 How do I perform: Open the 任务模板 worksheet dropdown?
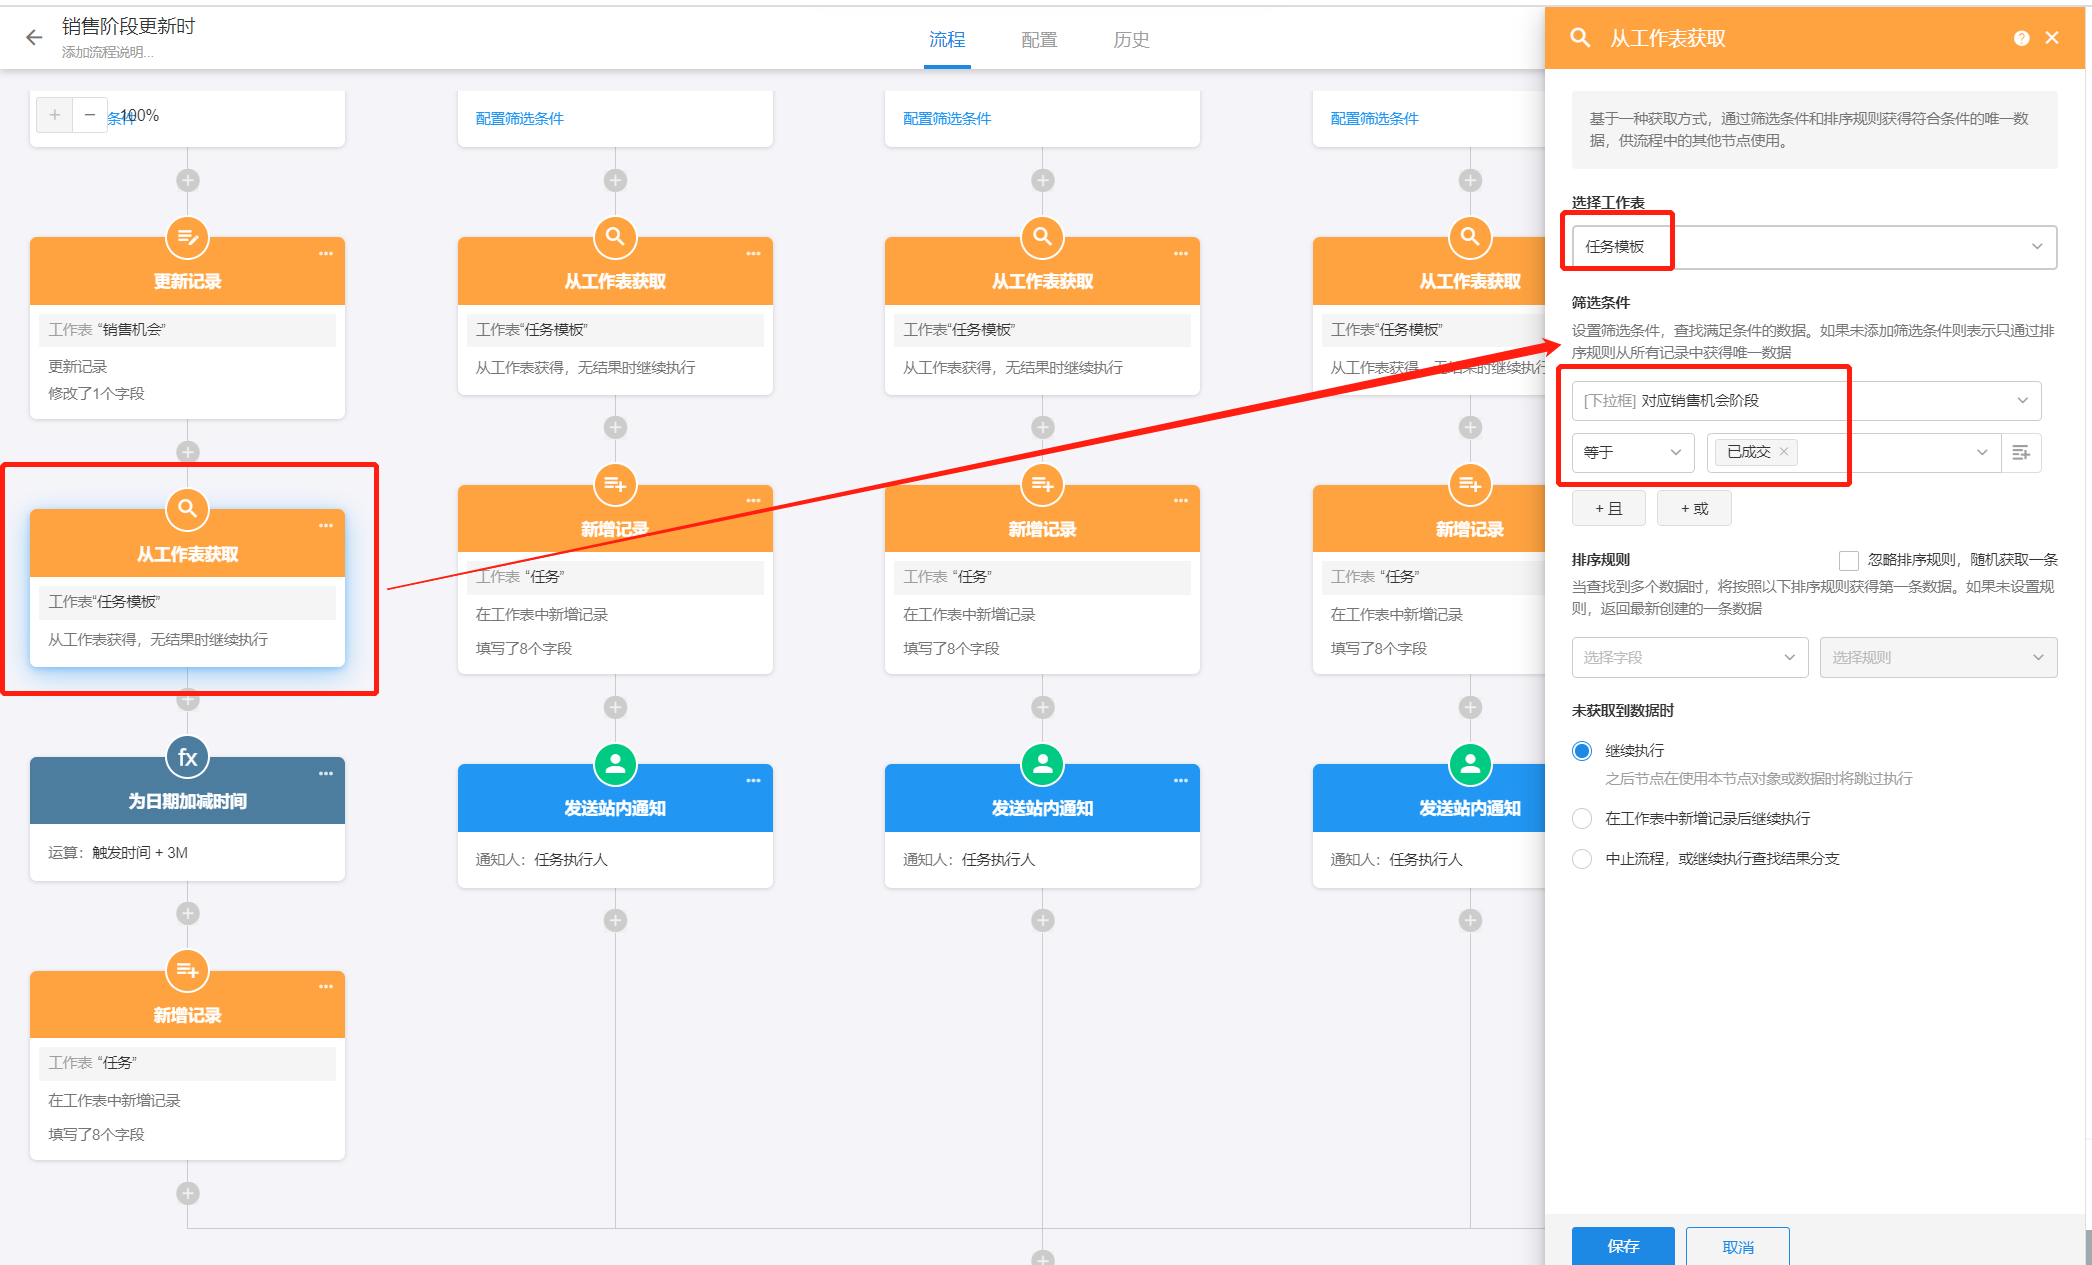[x=1813, y=247]
